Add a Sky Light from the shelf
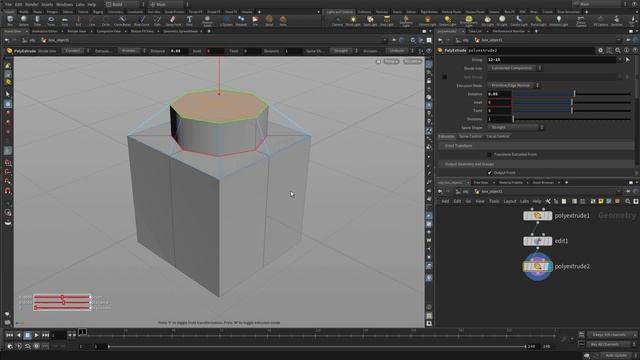The image size is (640, 360). click(487, 20)
